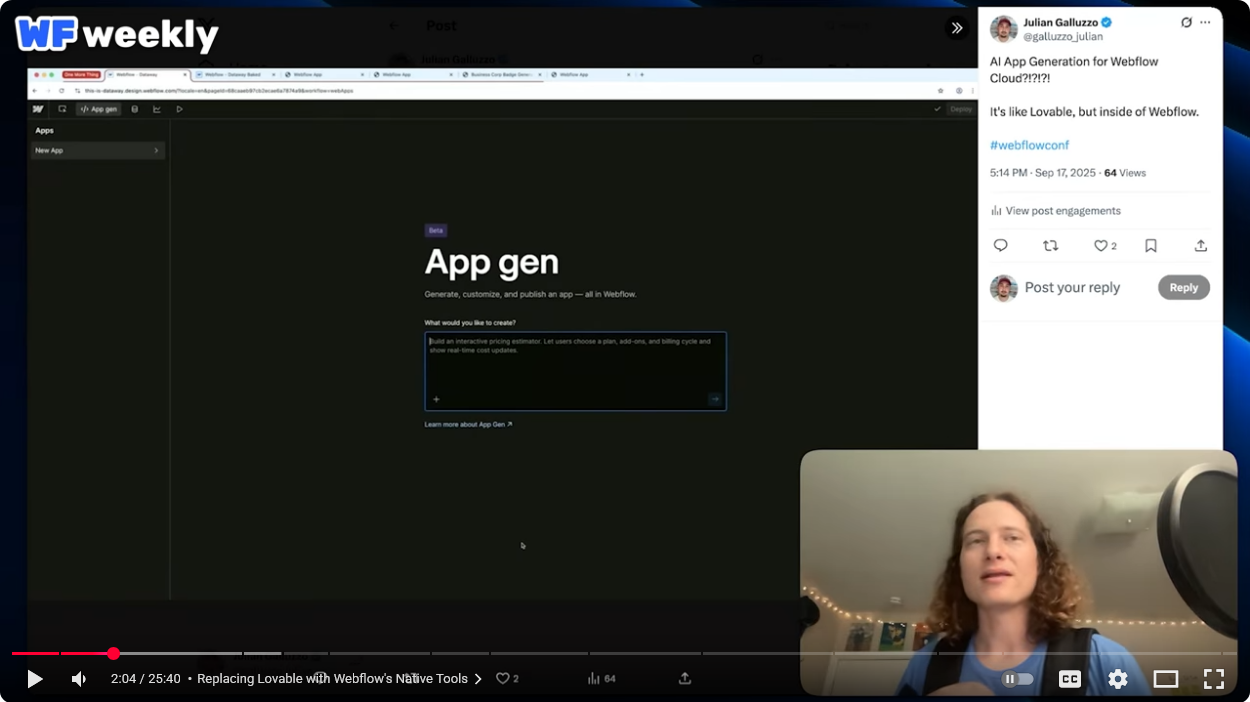1250x702 pixels.
Task: Click the post timestamp 5:14 PM Sep 17, 2025
Action: click(1043, 173)
